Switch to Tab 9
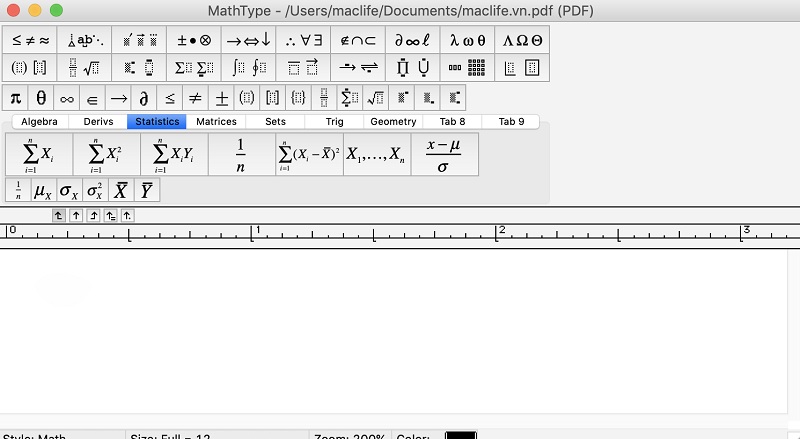Image resolution: width=800 pixels, height=439 pixels. (x=511, y=121)
